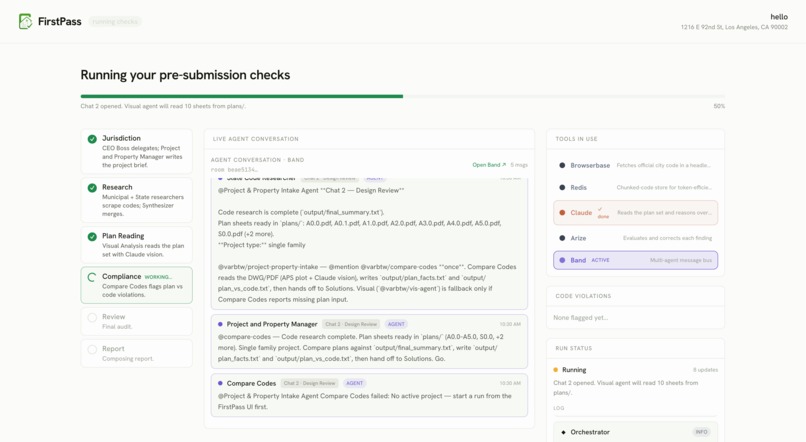Click the Live Agent Conversation header
Viewport: 806px width, 442px height.
point(255,139)
